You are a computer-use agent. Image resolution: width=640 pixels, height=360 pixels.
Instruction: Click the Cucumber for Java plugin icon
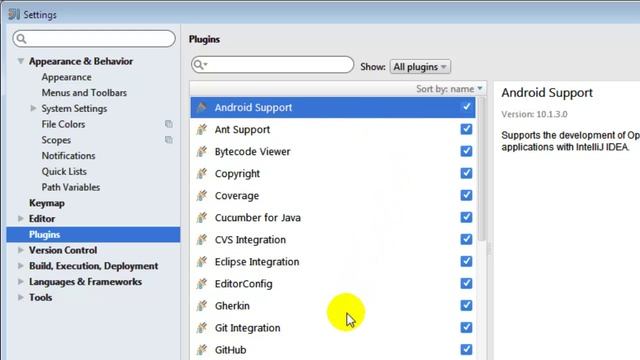[202, 218]
